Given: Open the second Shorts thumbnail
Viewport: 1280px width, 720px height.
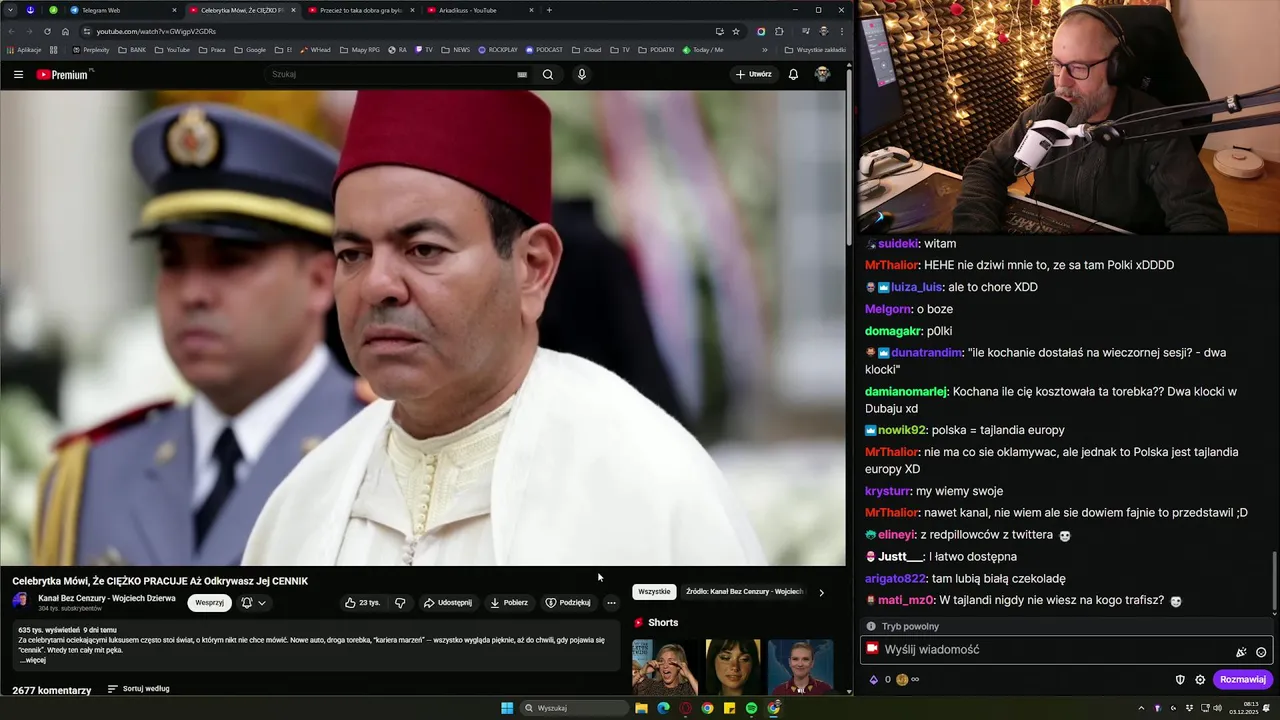Looking at the screenshot, I should pyautogui.click(x=733, y=667).
